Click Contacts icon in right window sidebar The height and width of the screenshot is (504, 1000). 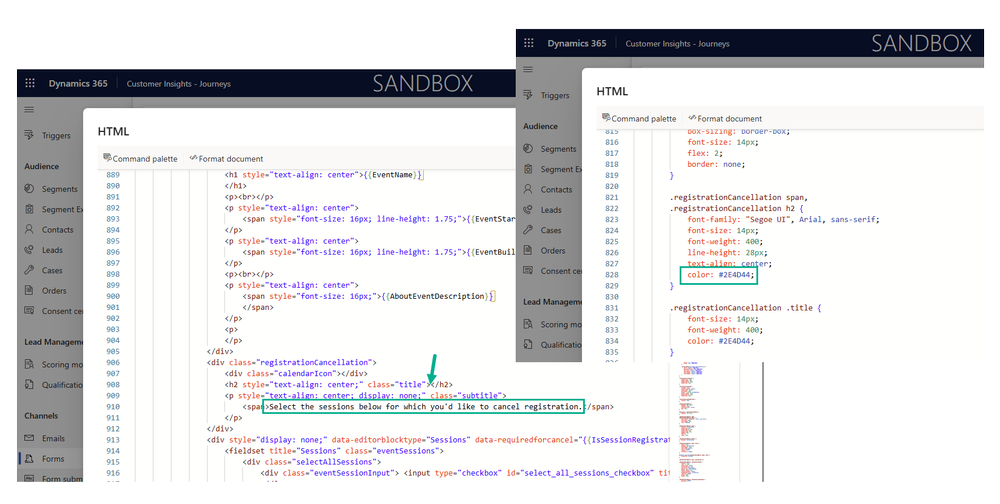coord(527,189)
